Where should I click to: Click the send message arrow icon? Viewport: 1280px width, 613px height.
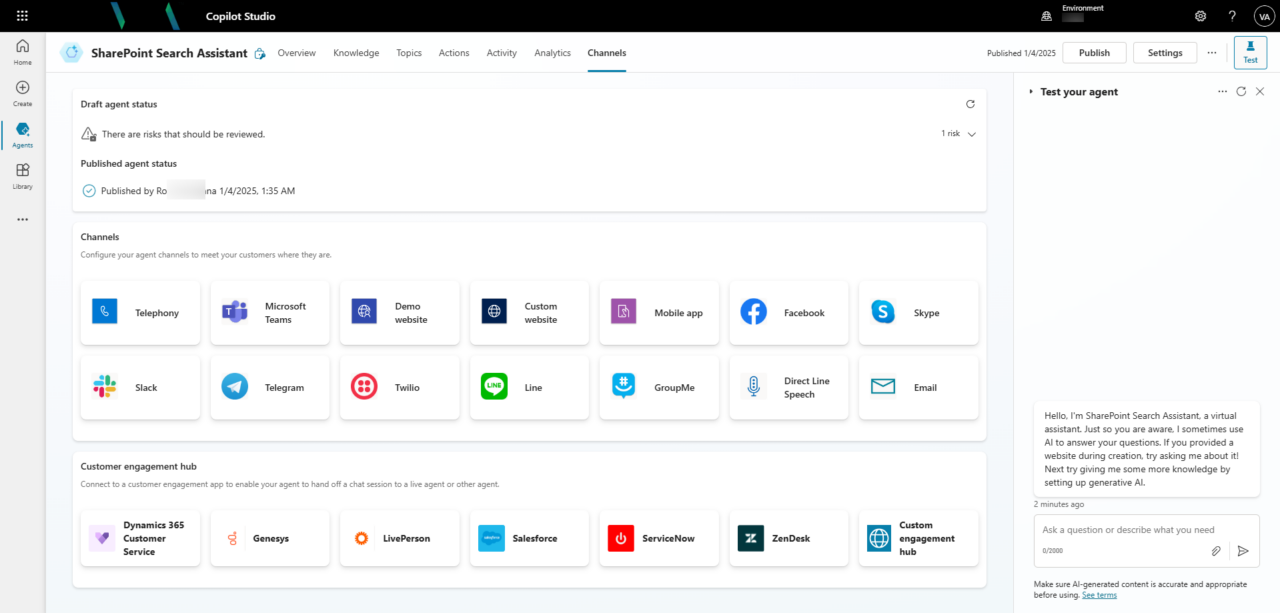tap(1243, 551)
